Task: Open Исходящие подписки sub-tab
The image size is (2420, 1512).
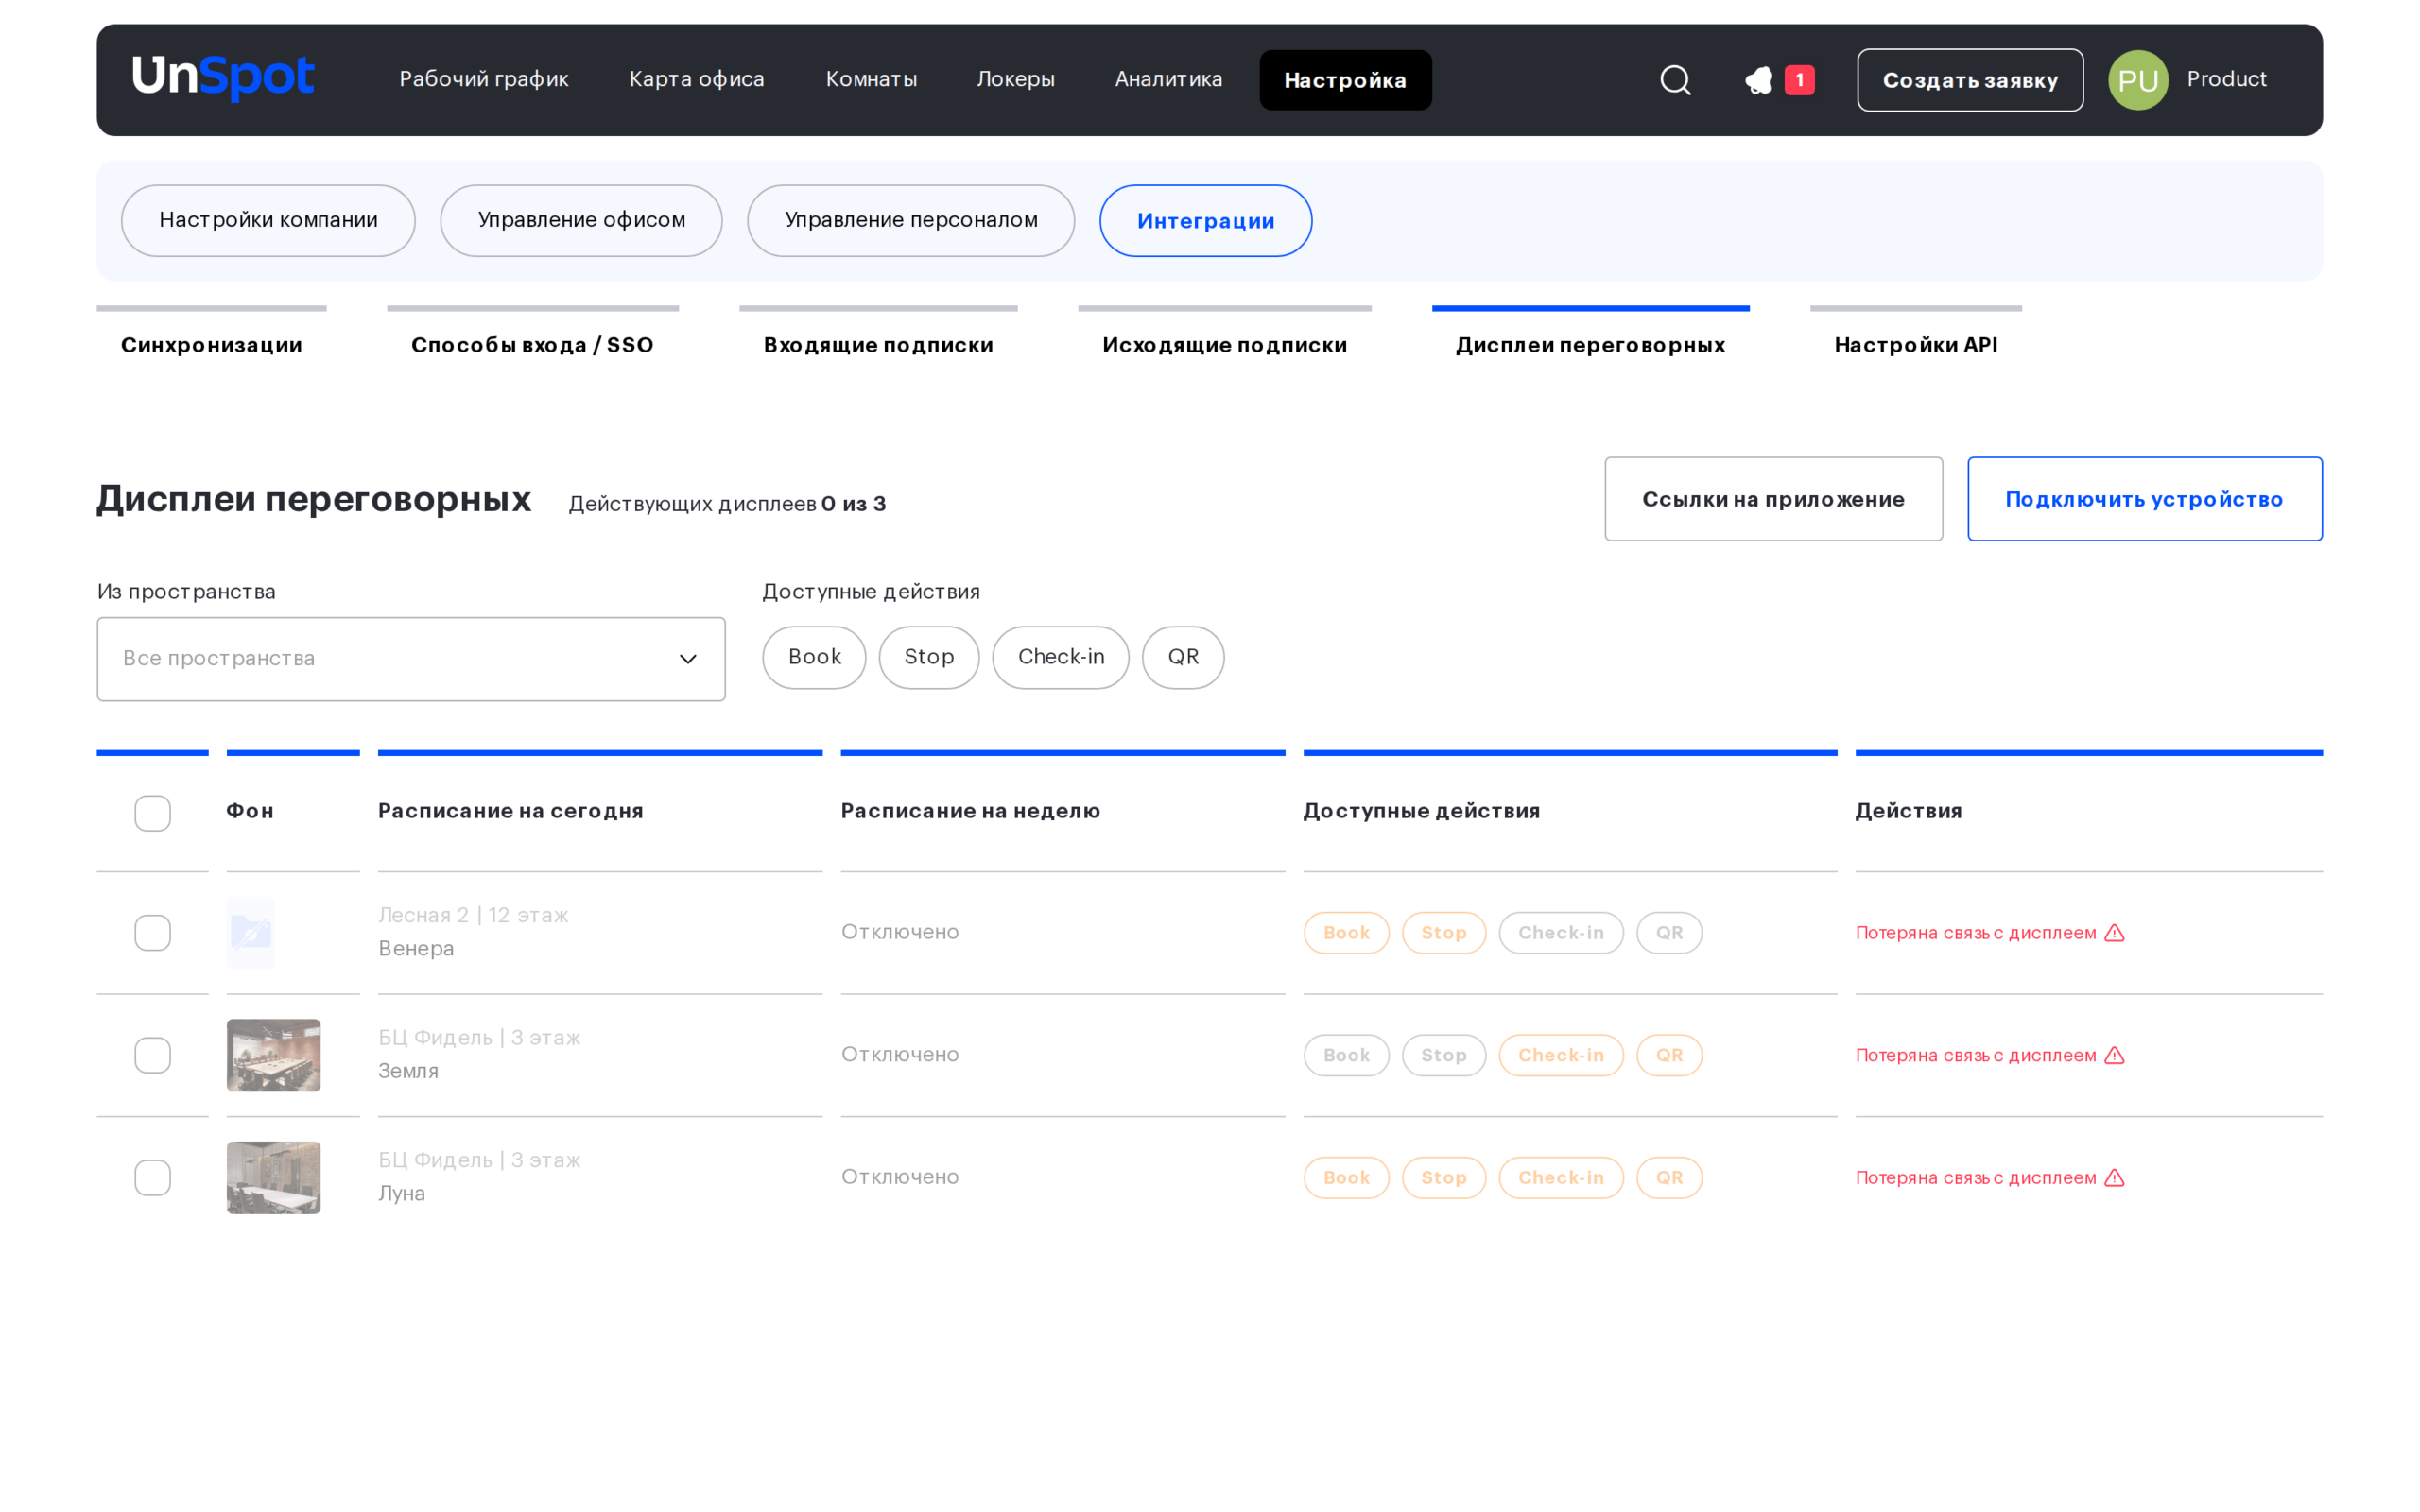Action: [x=1225, y=345]
